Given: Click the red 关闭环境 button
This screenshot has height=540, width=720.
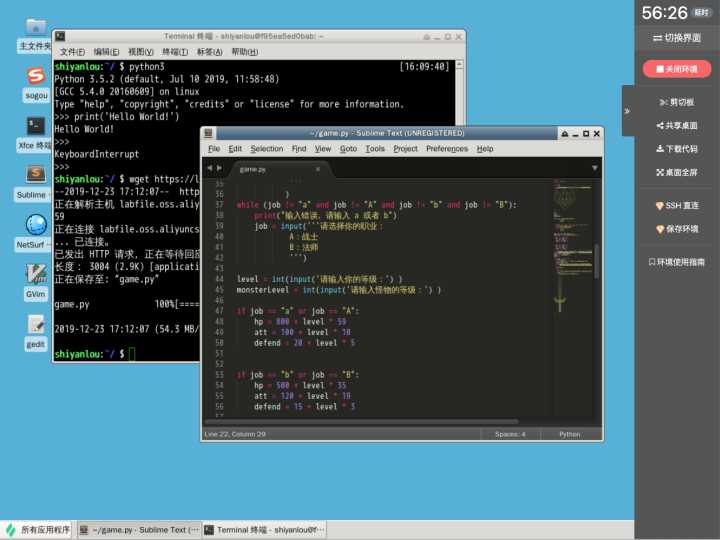Looking at the screenshot, I should click(677, 69).
